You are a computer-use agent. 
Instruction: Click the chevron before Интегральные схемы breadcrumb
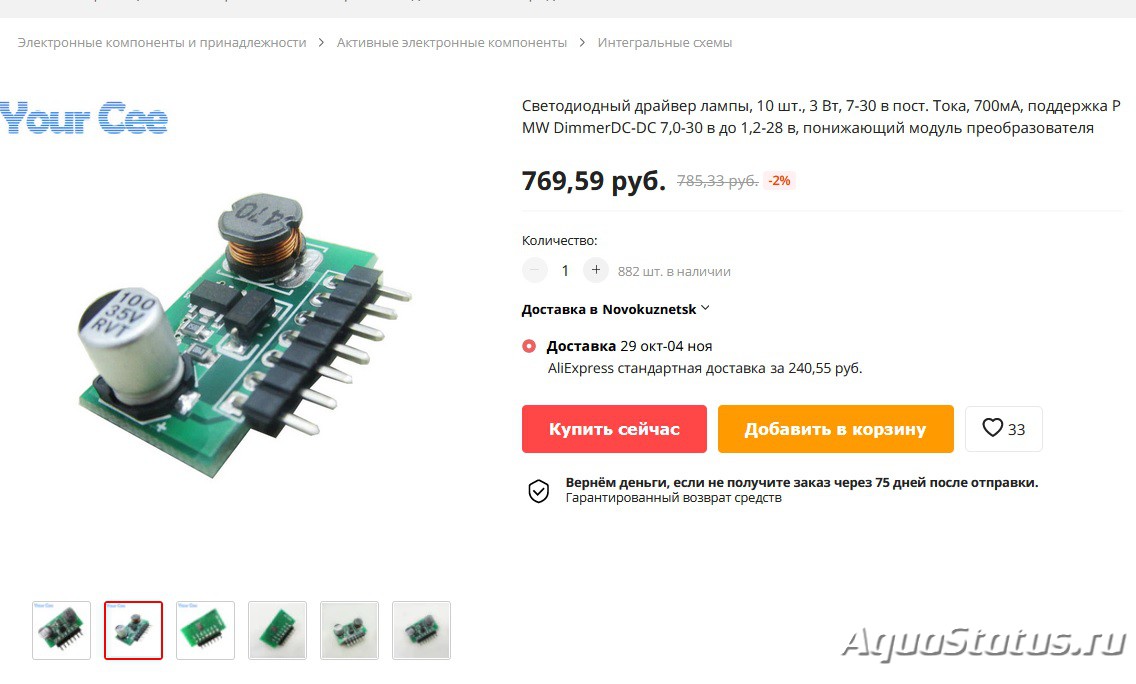click(582, 43)
